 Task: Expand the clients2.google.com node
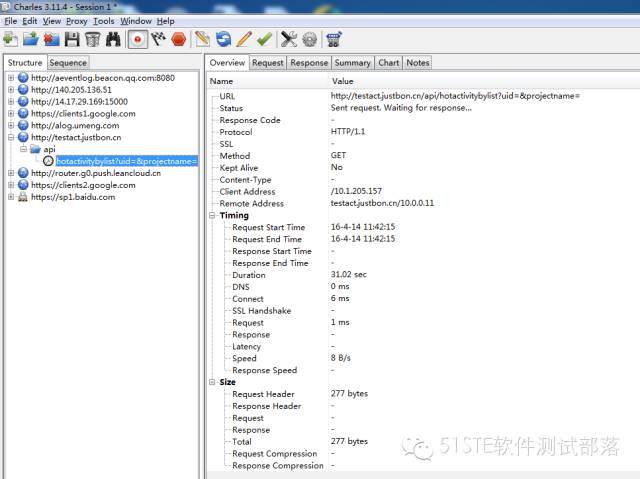[x=11, y=185]
